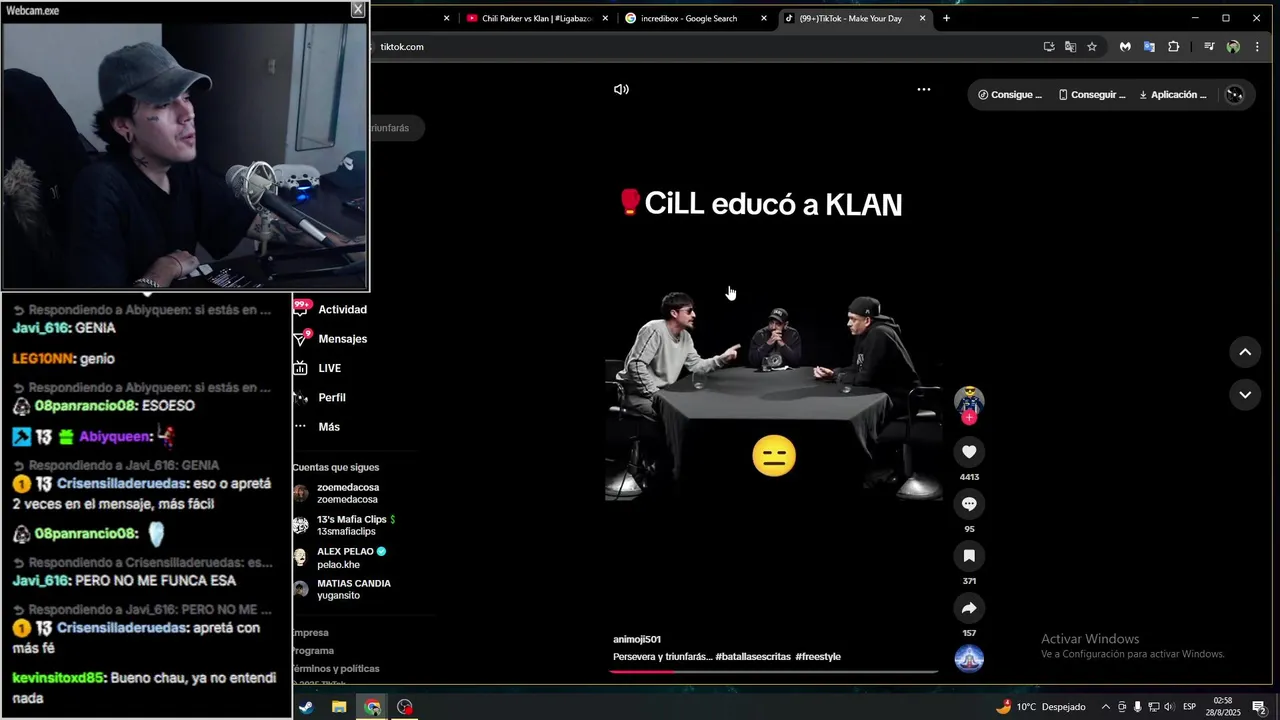Close the incredibox Google Search tab
This screenshot has width=1280, height=720.
coord(764,18)
